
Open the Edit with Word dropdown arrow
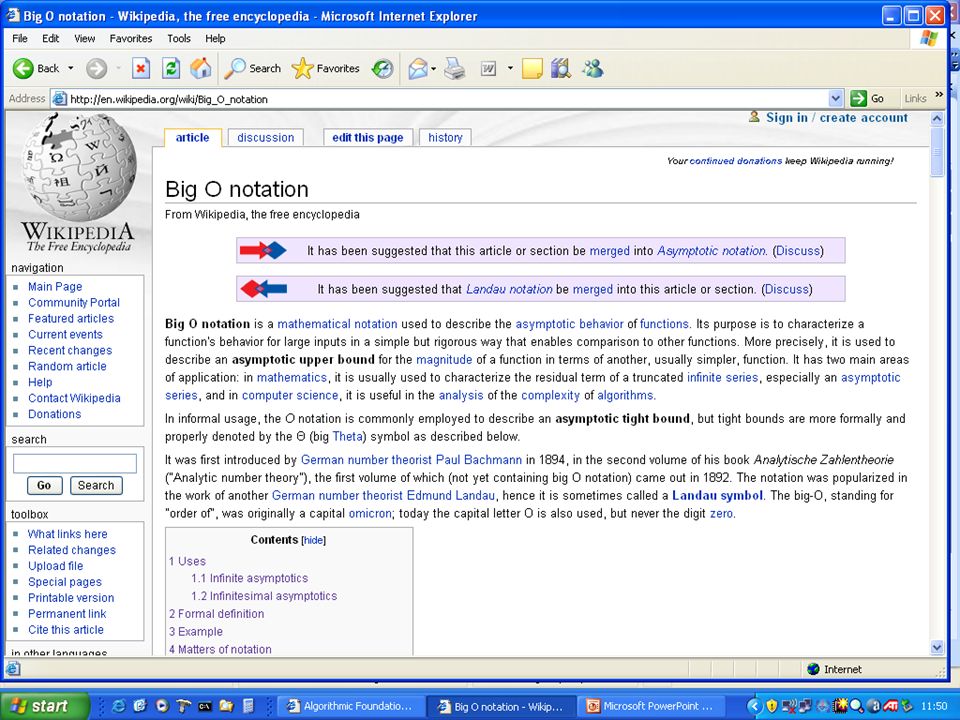click(510, 69)
